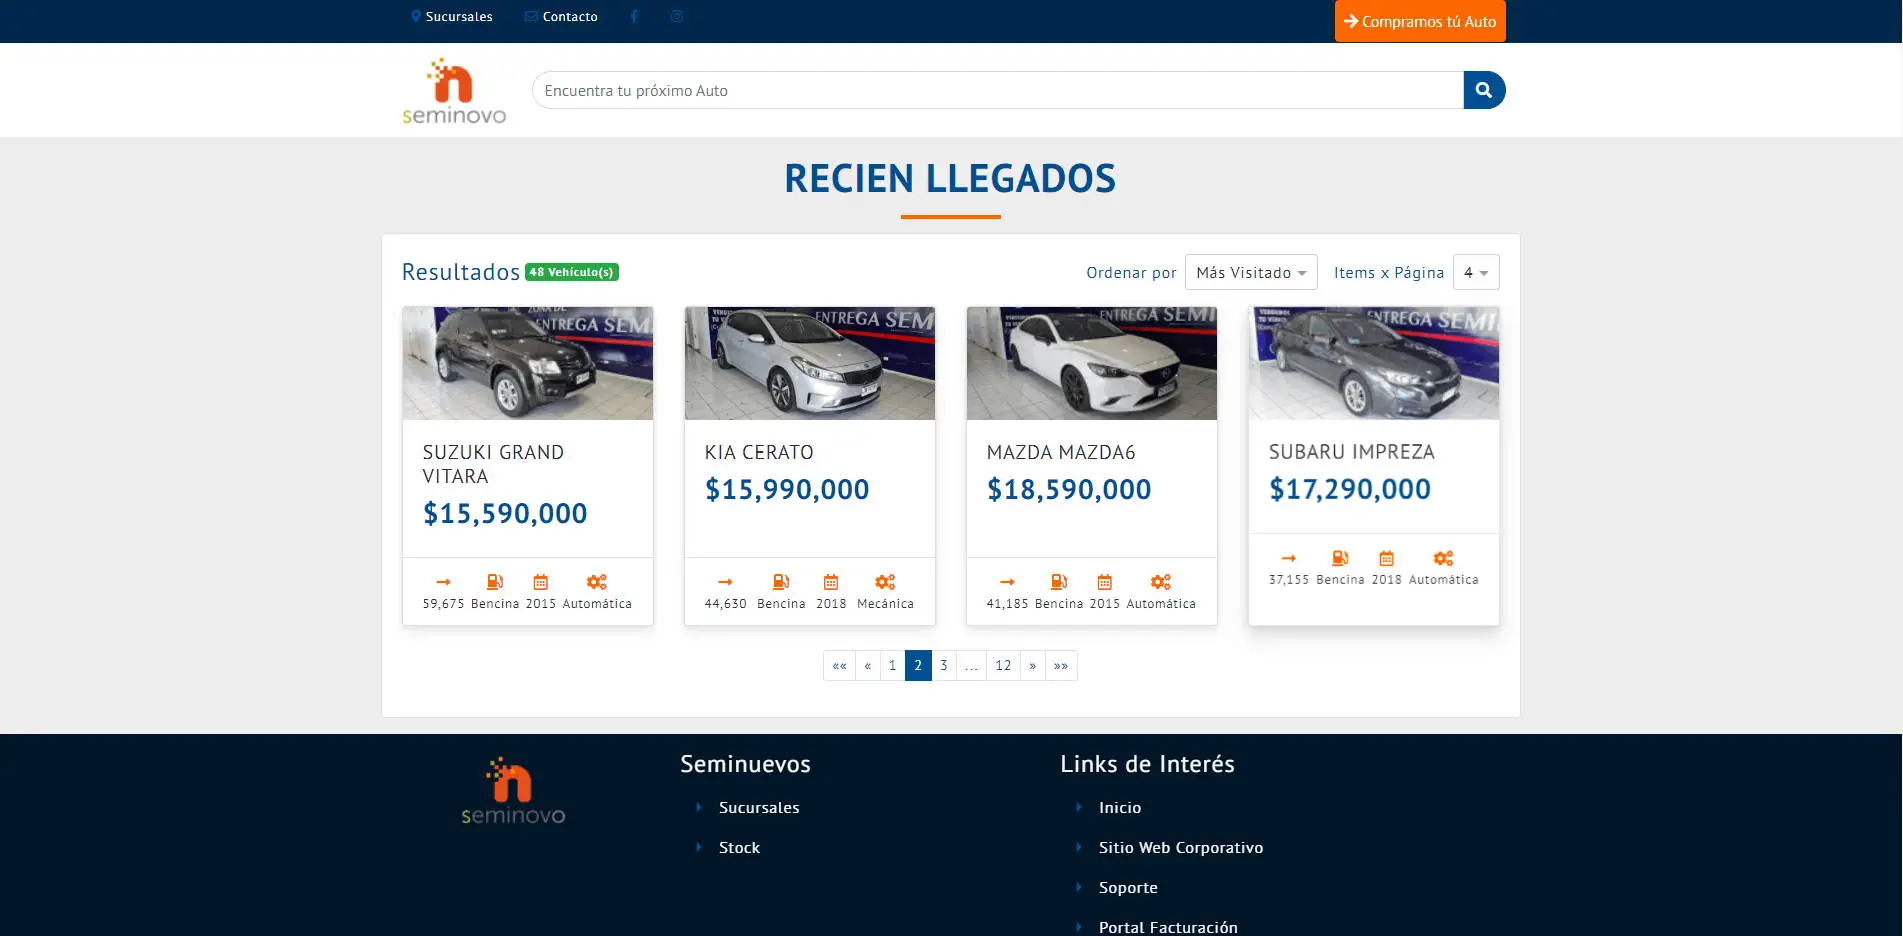Viewport: 1903px width, 936px height.
Task: Select Sitio Web Corporativo footer link
Action: coord(1180,848)
